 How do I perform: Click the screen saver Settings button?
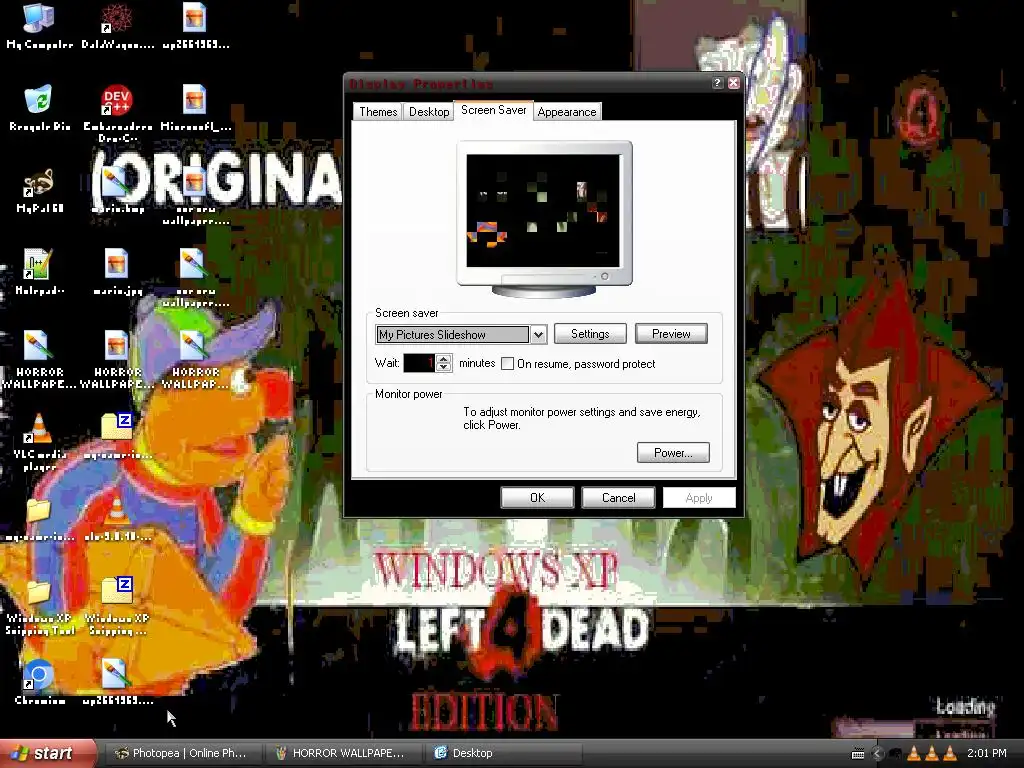590,334
